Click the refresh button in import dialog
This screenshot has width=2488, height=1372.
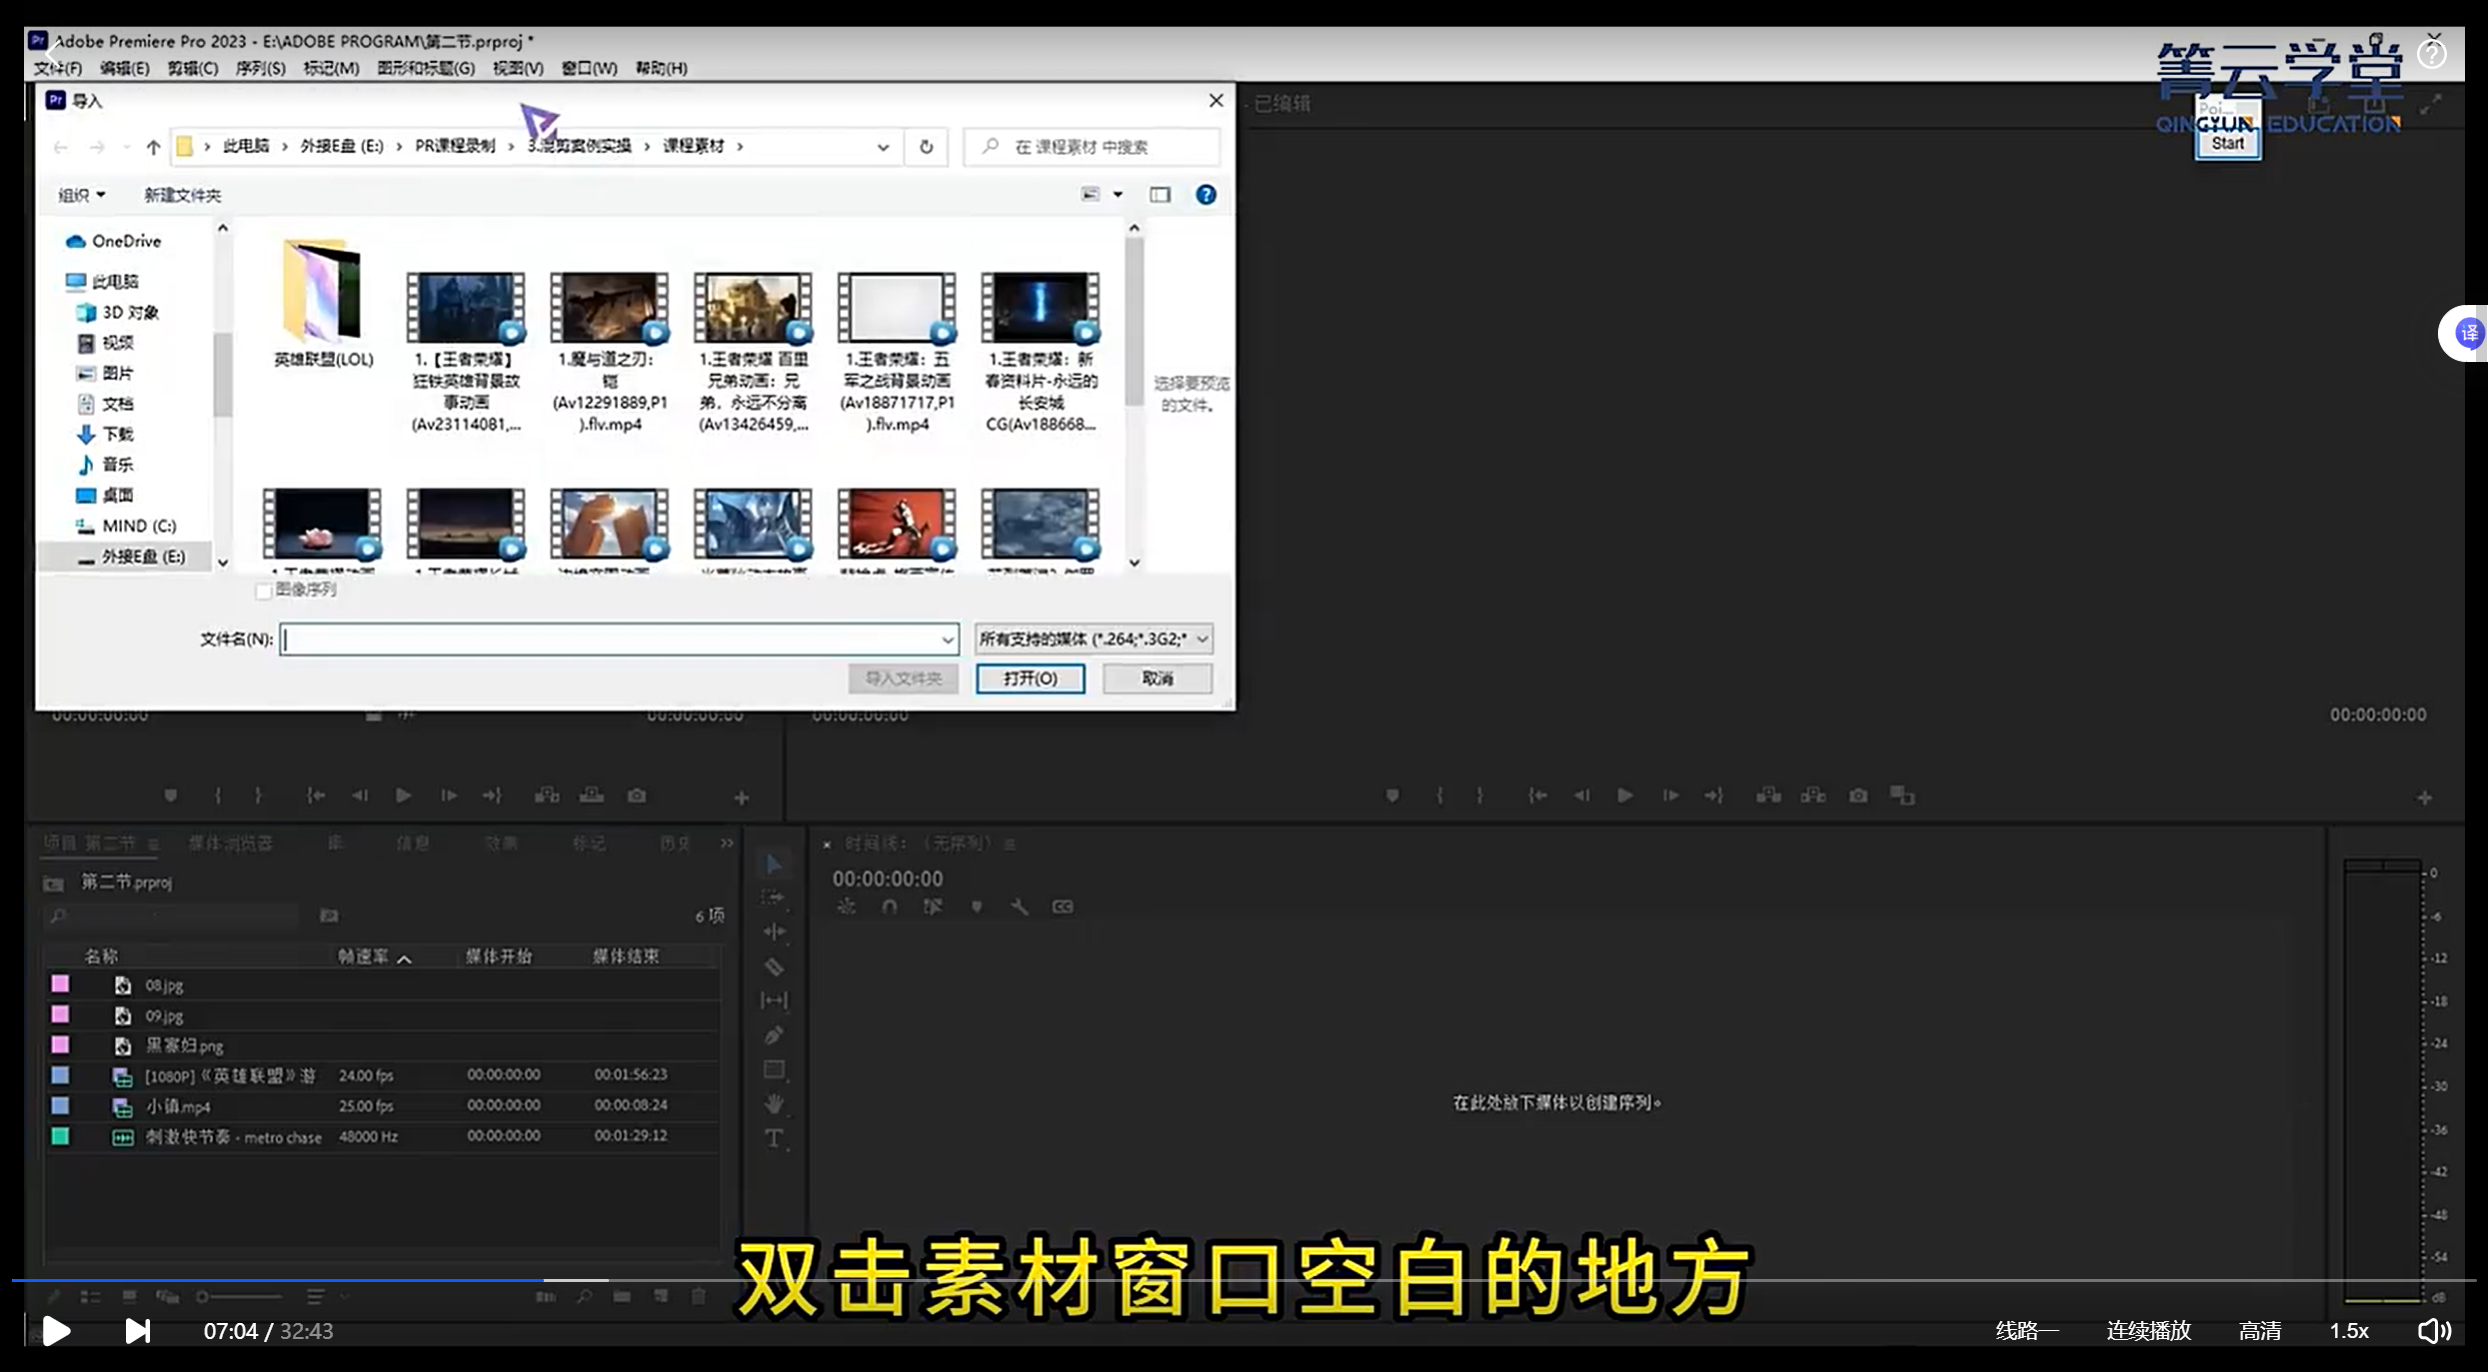pyautogui.click(x=926, y=147)
